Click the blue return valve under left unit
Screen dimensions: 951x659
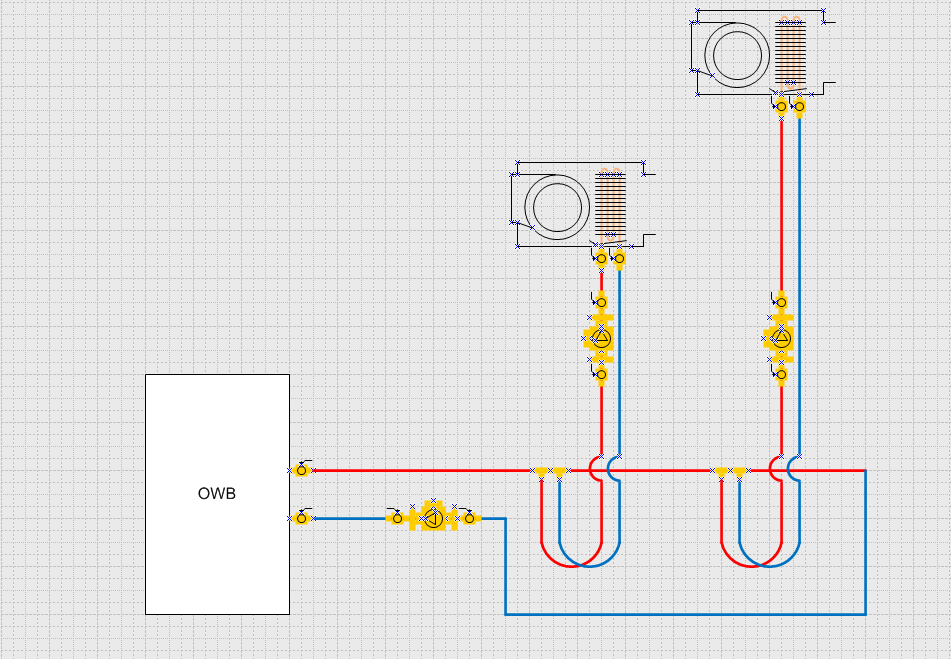[x=619, y=260]
